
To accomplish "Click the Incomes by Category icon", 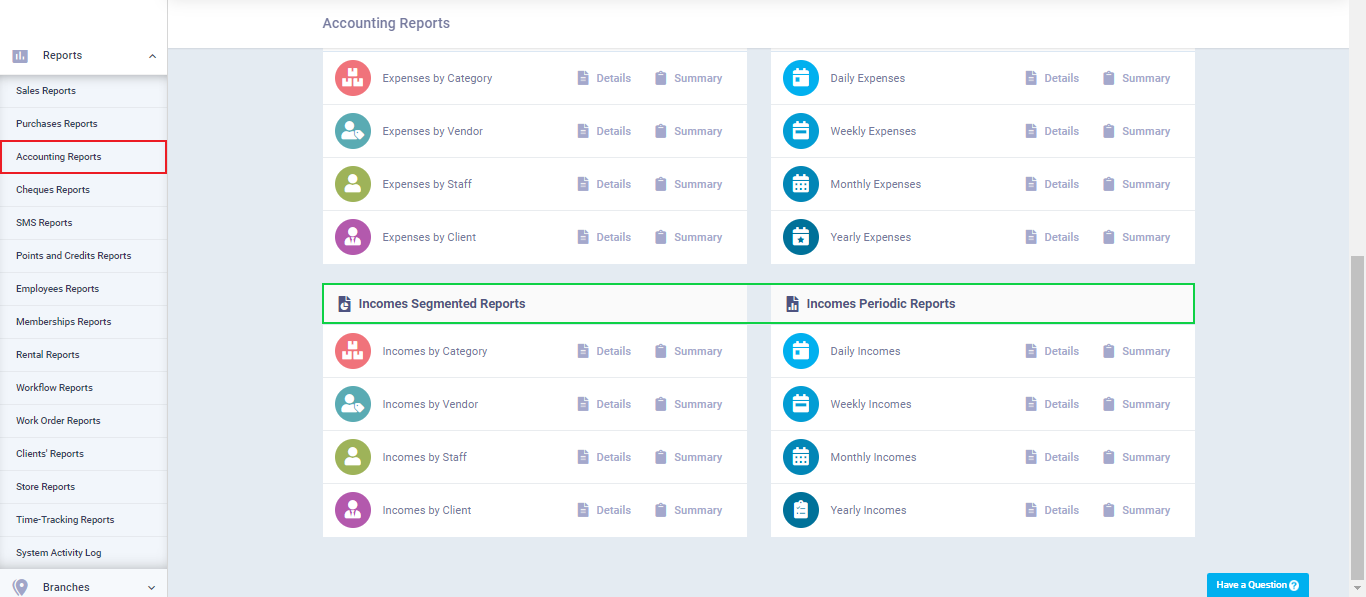I will [x=352, y=351].
